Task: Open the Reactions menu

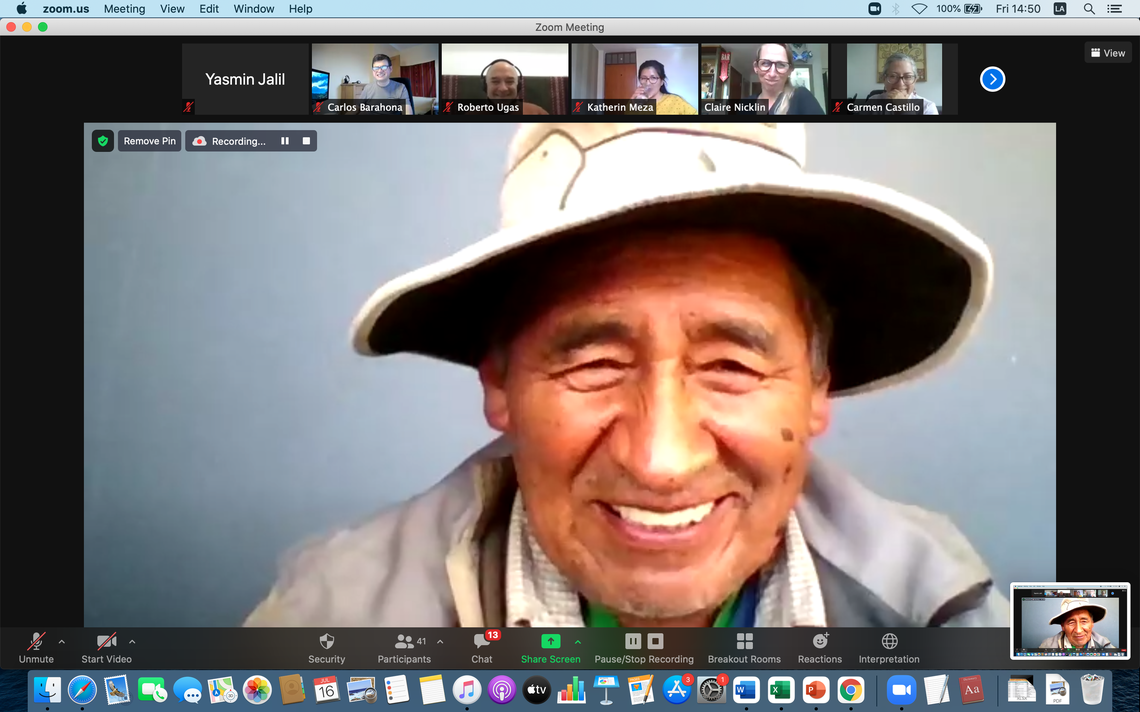Action: [820, 642]
